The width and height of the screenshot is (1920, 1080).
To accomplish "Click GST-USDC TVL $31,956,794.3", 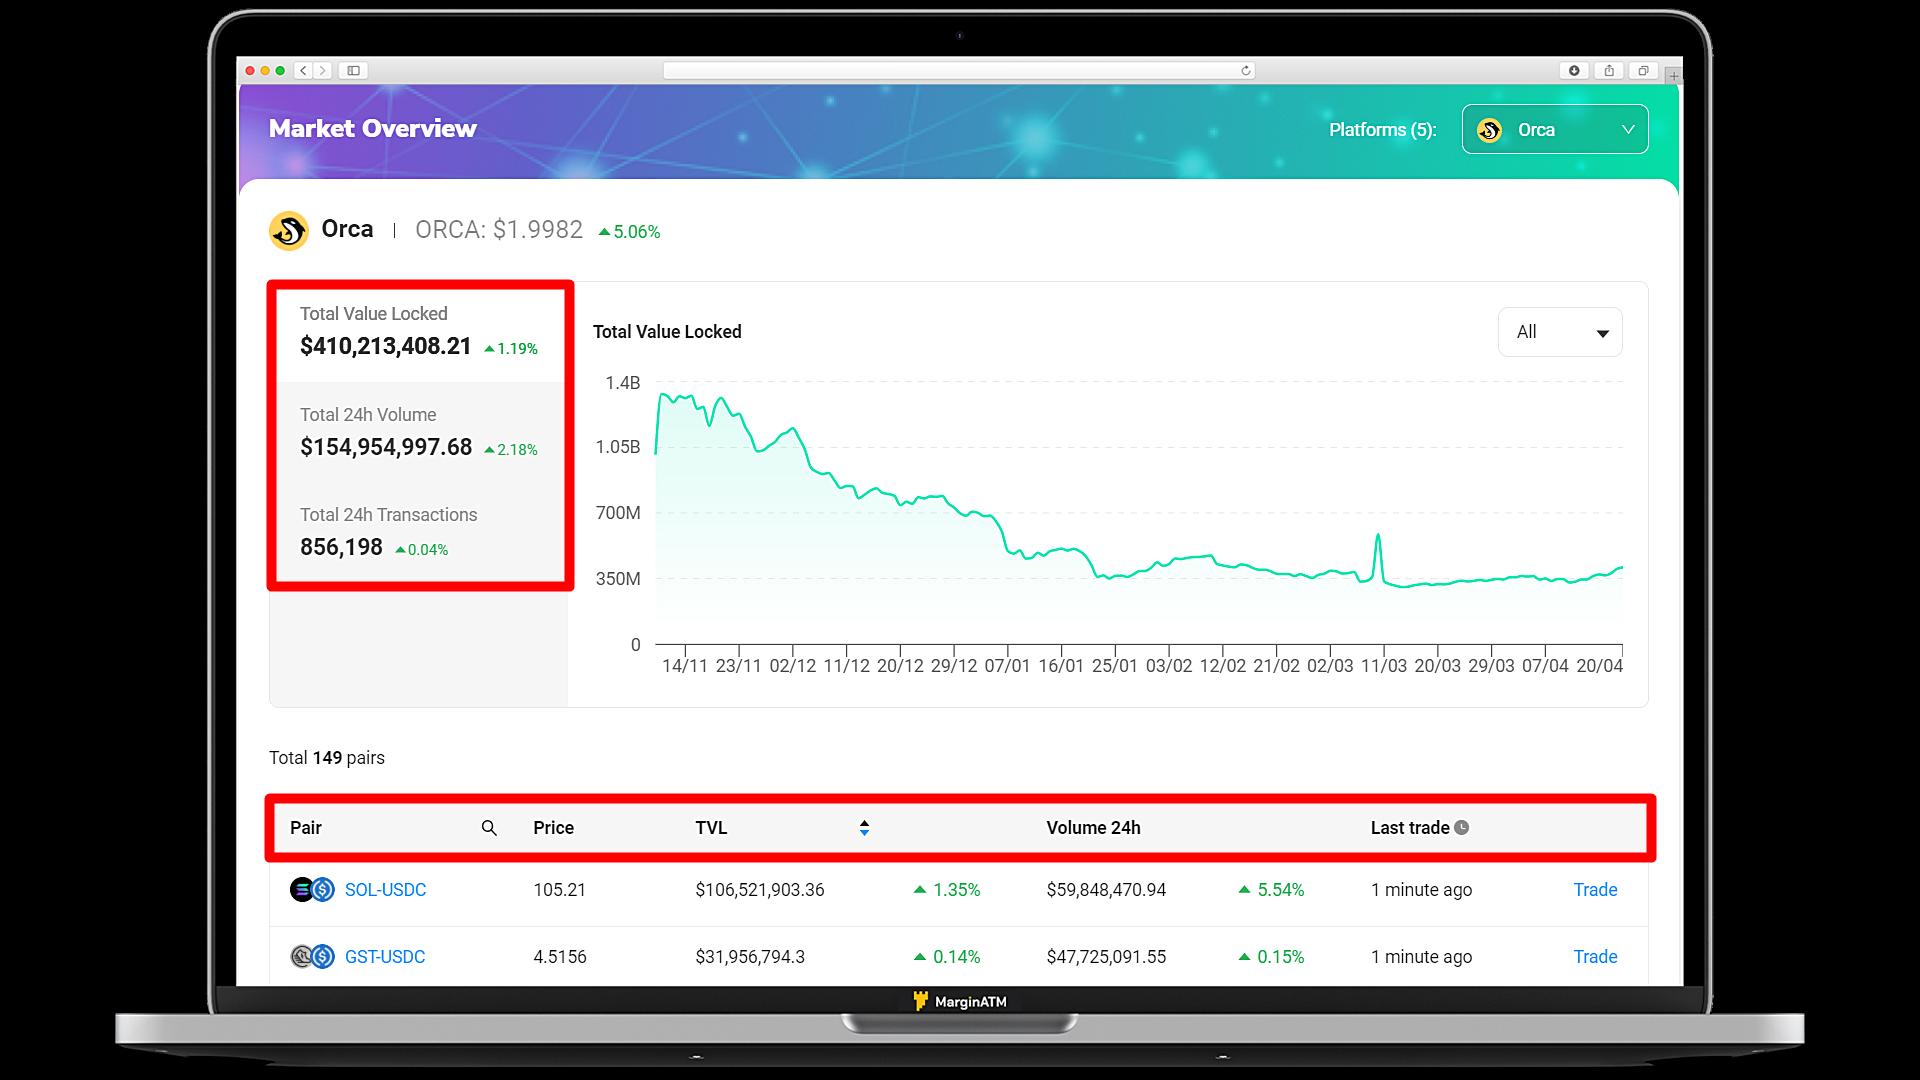I will [750, 957].
